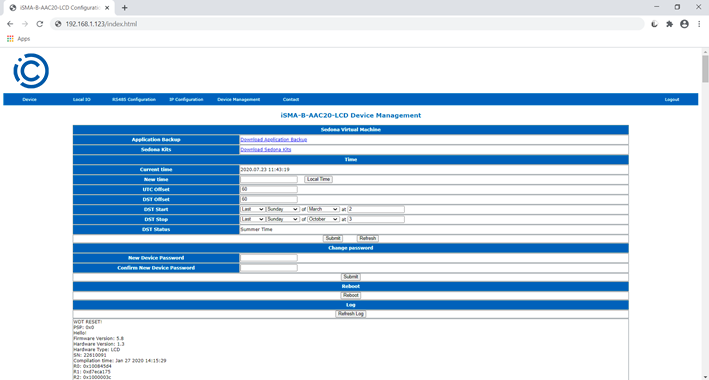This screenshot has width=709, height=380.
Task: Click the DST Stop hour field
Action: pyautogui.click(x=376, y=219)
